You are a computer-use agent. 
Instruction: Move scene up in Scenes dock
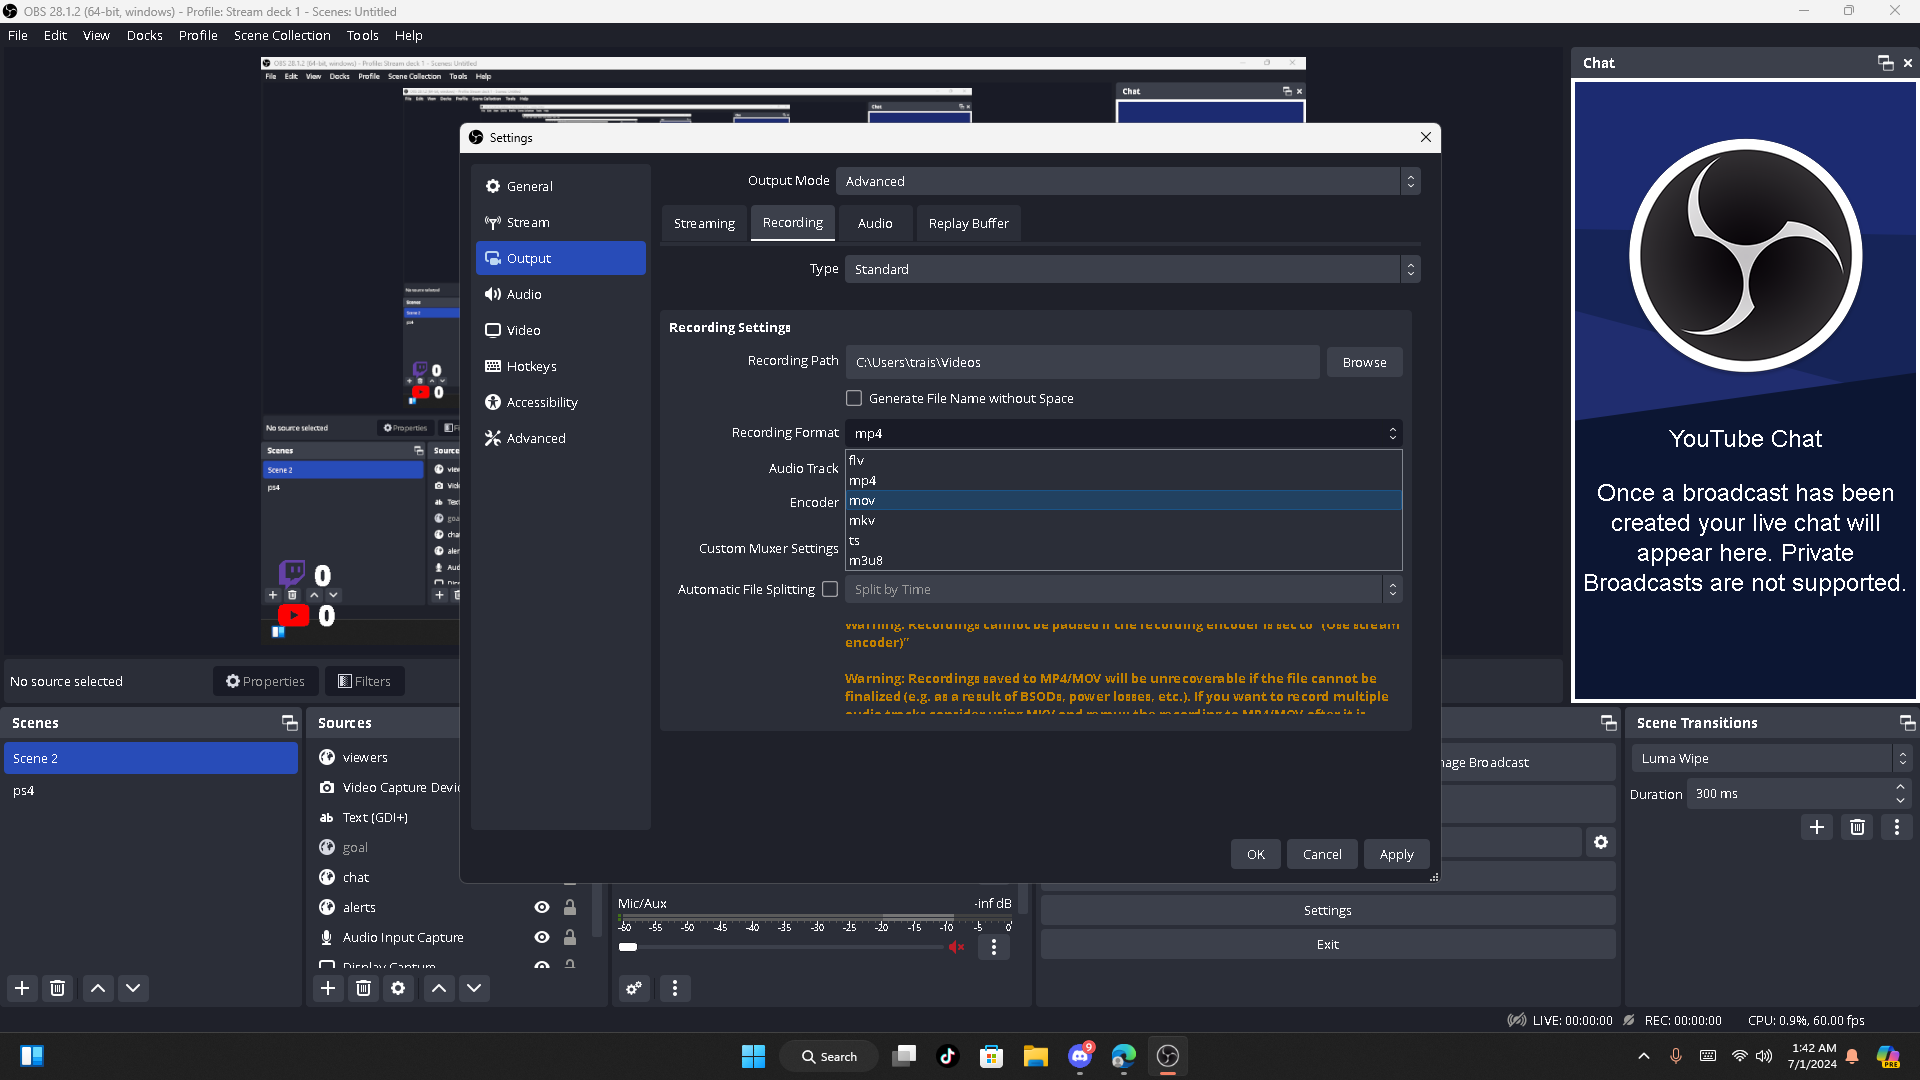(x=98, y=988)
